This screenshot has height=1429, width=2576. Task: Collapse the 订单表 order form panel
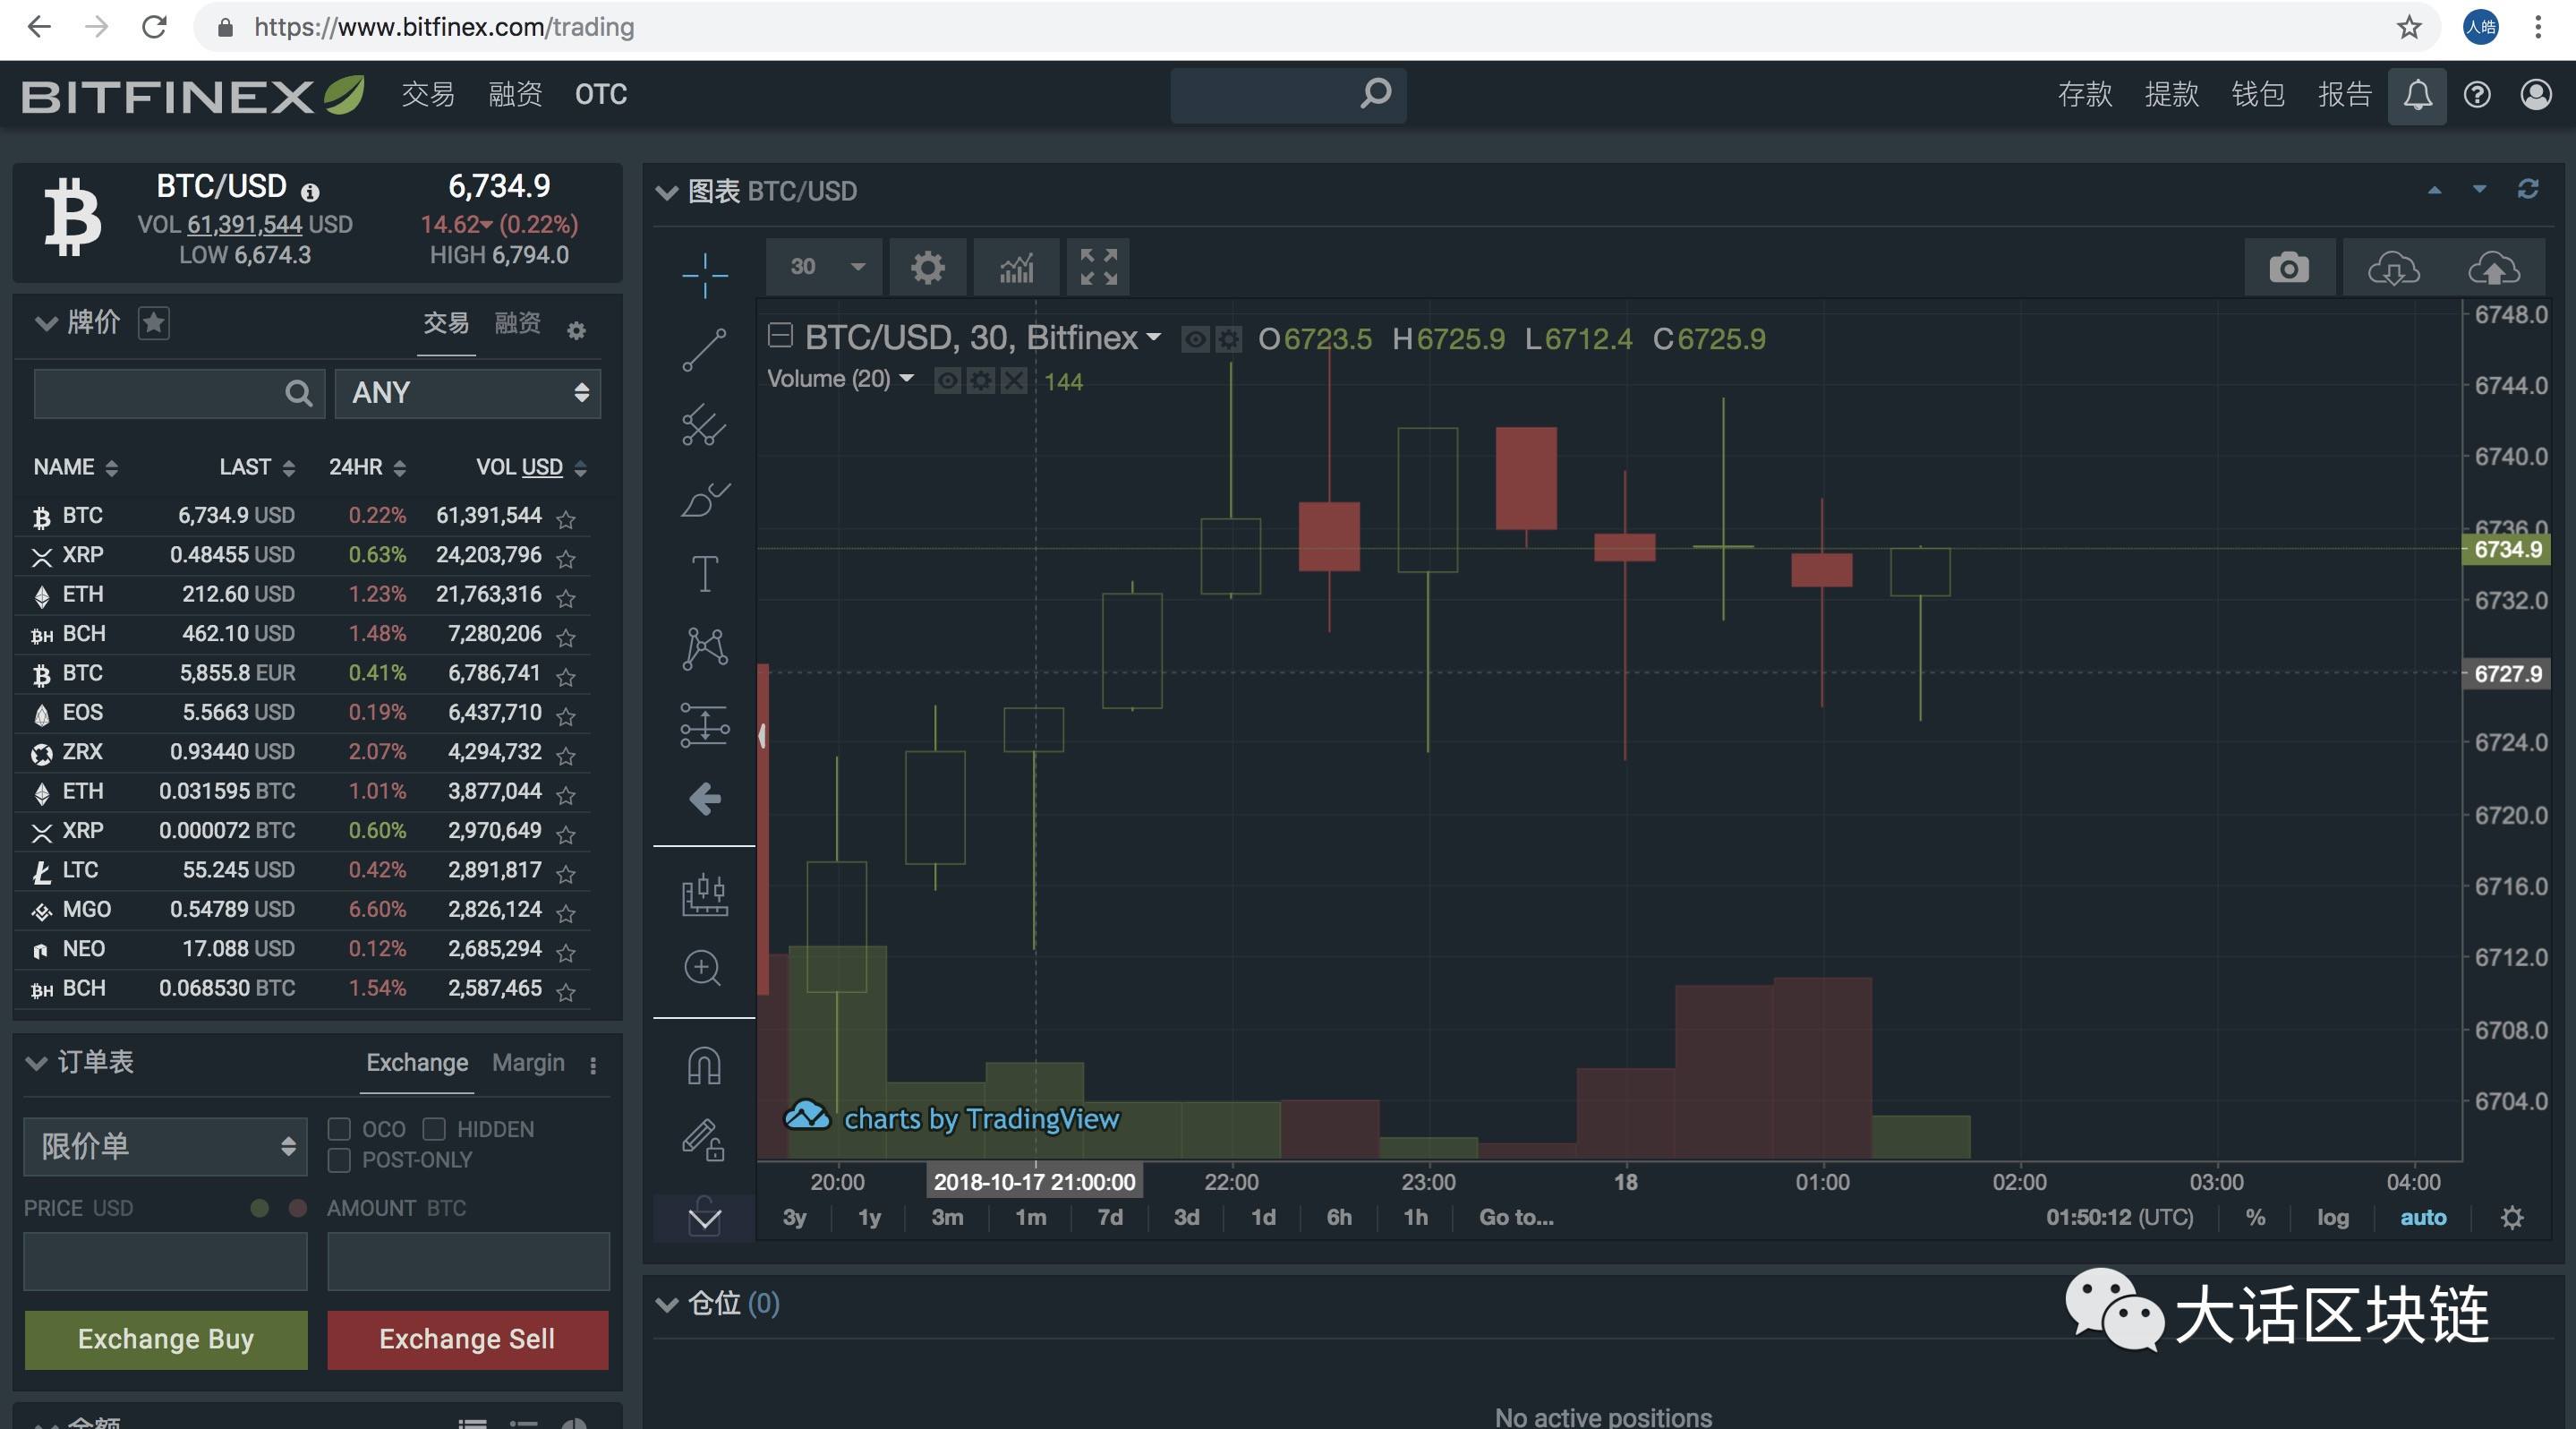click(x=37, y=1063)
